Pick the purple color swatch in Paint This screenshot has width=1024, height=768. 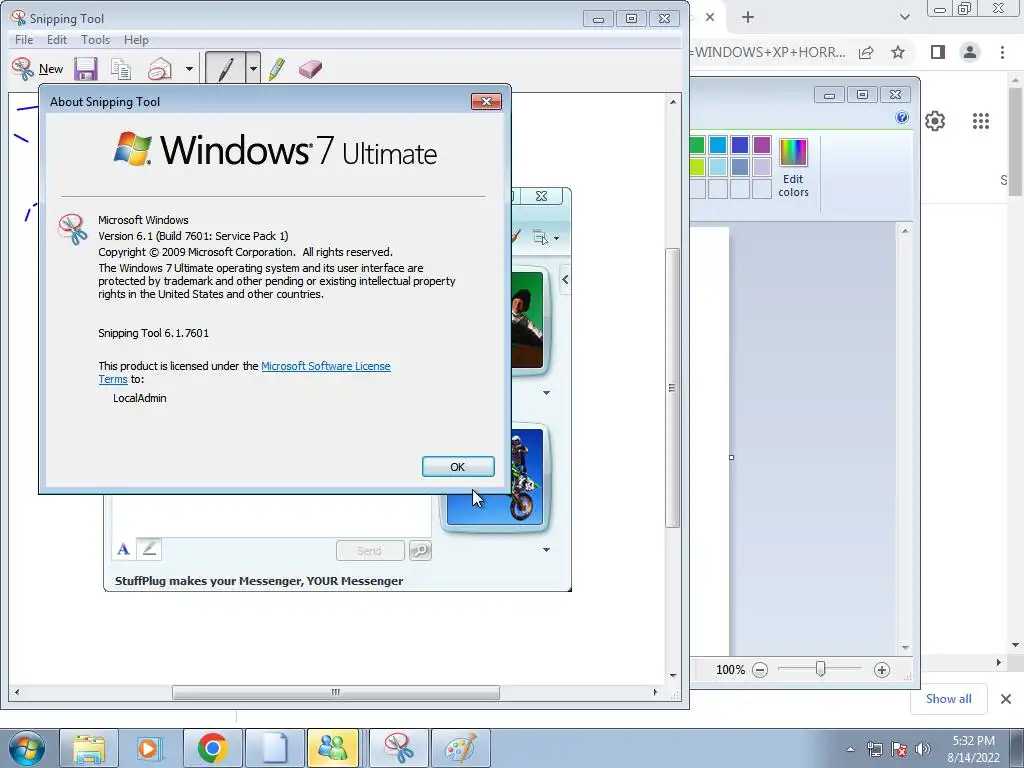(x=761, y=145)
